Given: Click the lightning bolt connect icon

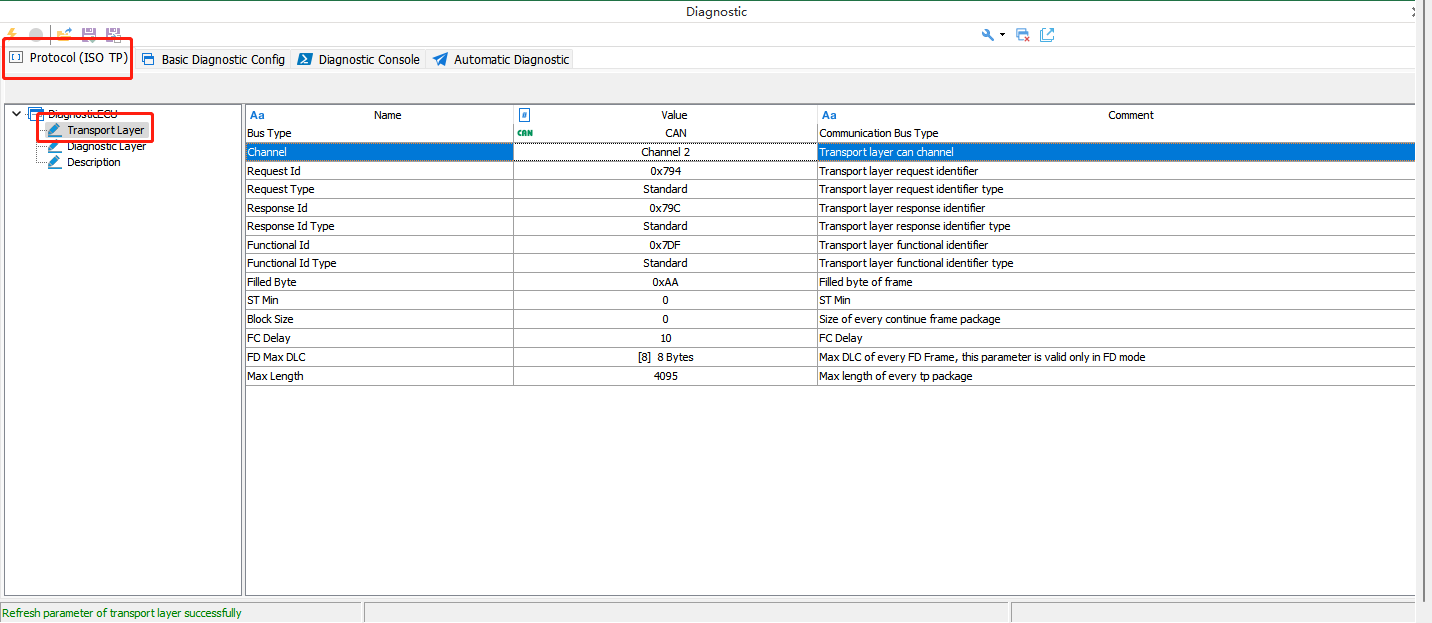Looking at the screenshot, I should 11,35.
